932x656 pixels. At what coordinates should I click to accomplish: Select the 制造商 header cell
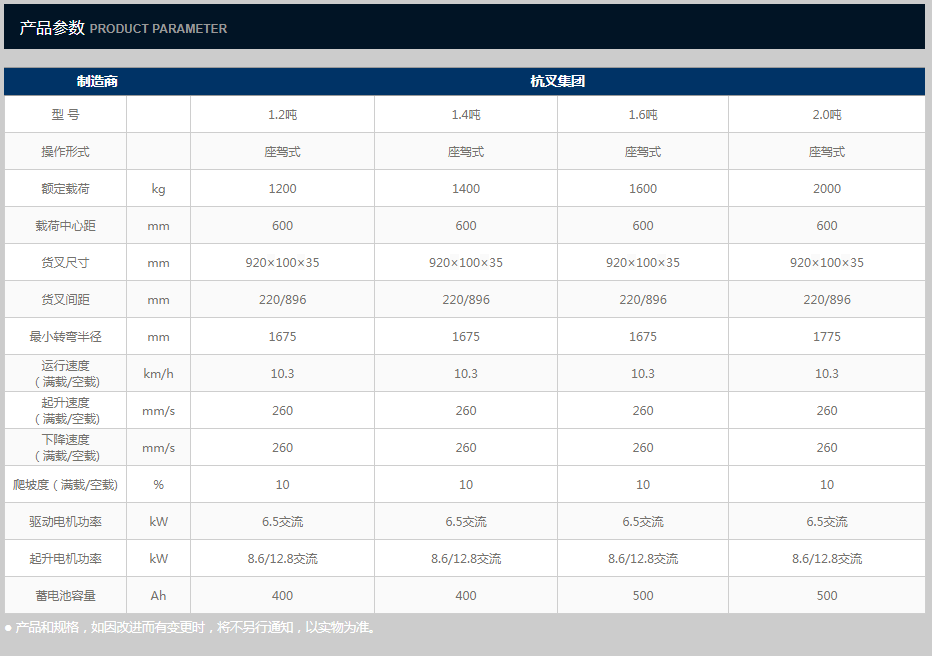(x=97, y=81)
